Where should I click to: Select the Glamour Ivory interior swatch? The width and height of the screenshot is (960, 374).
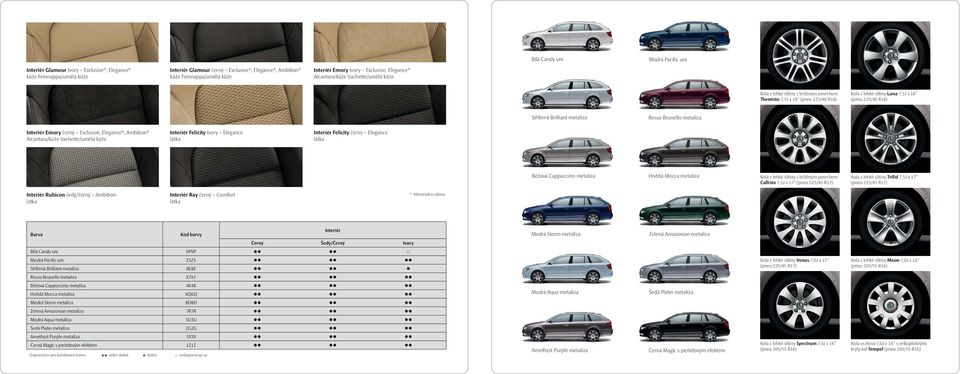click(92, 42)
